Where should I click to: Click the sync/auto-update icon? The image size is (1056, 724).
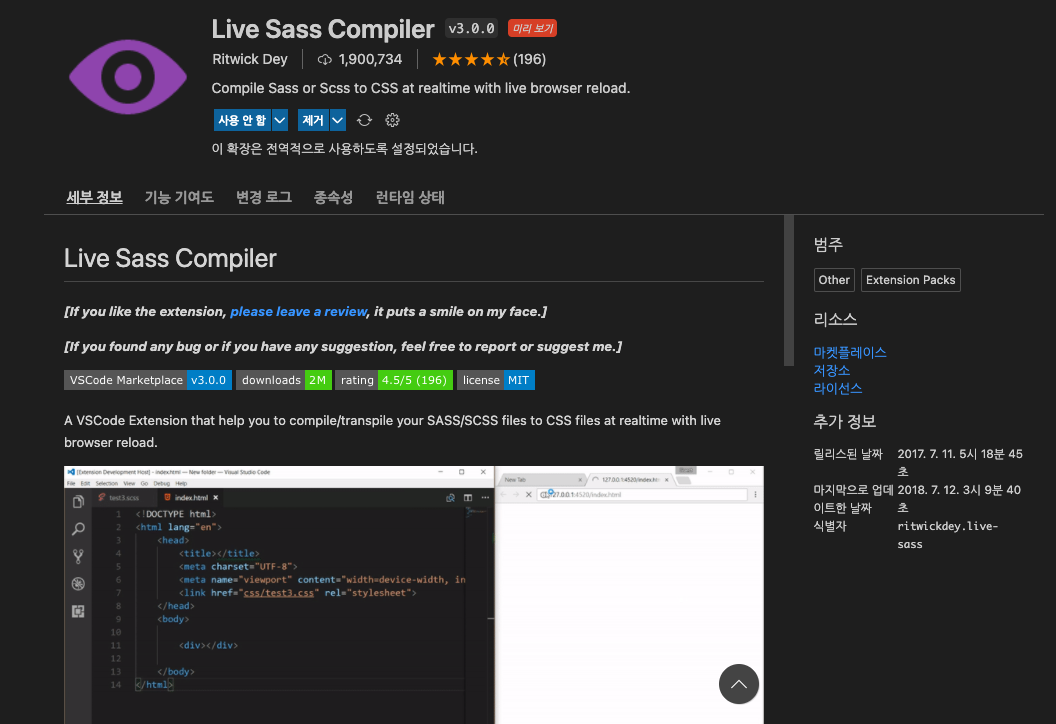point(364,120)
